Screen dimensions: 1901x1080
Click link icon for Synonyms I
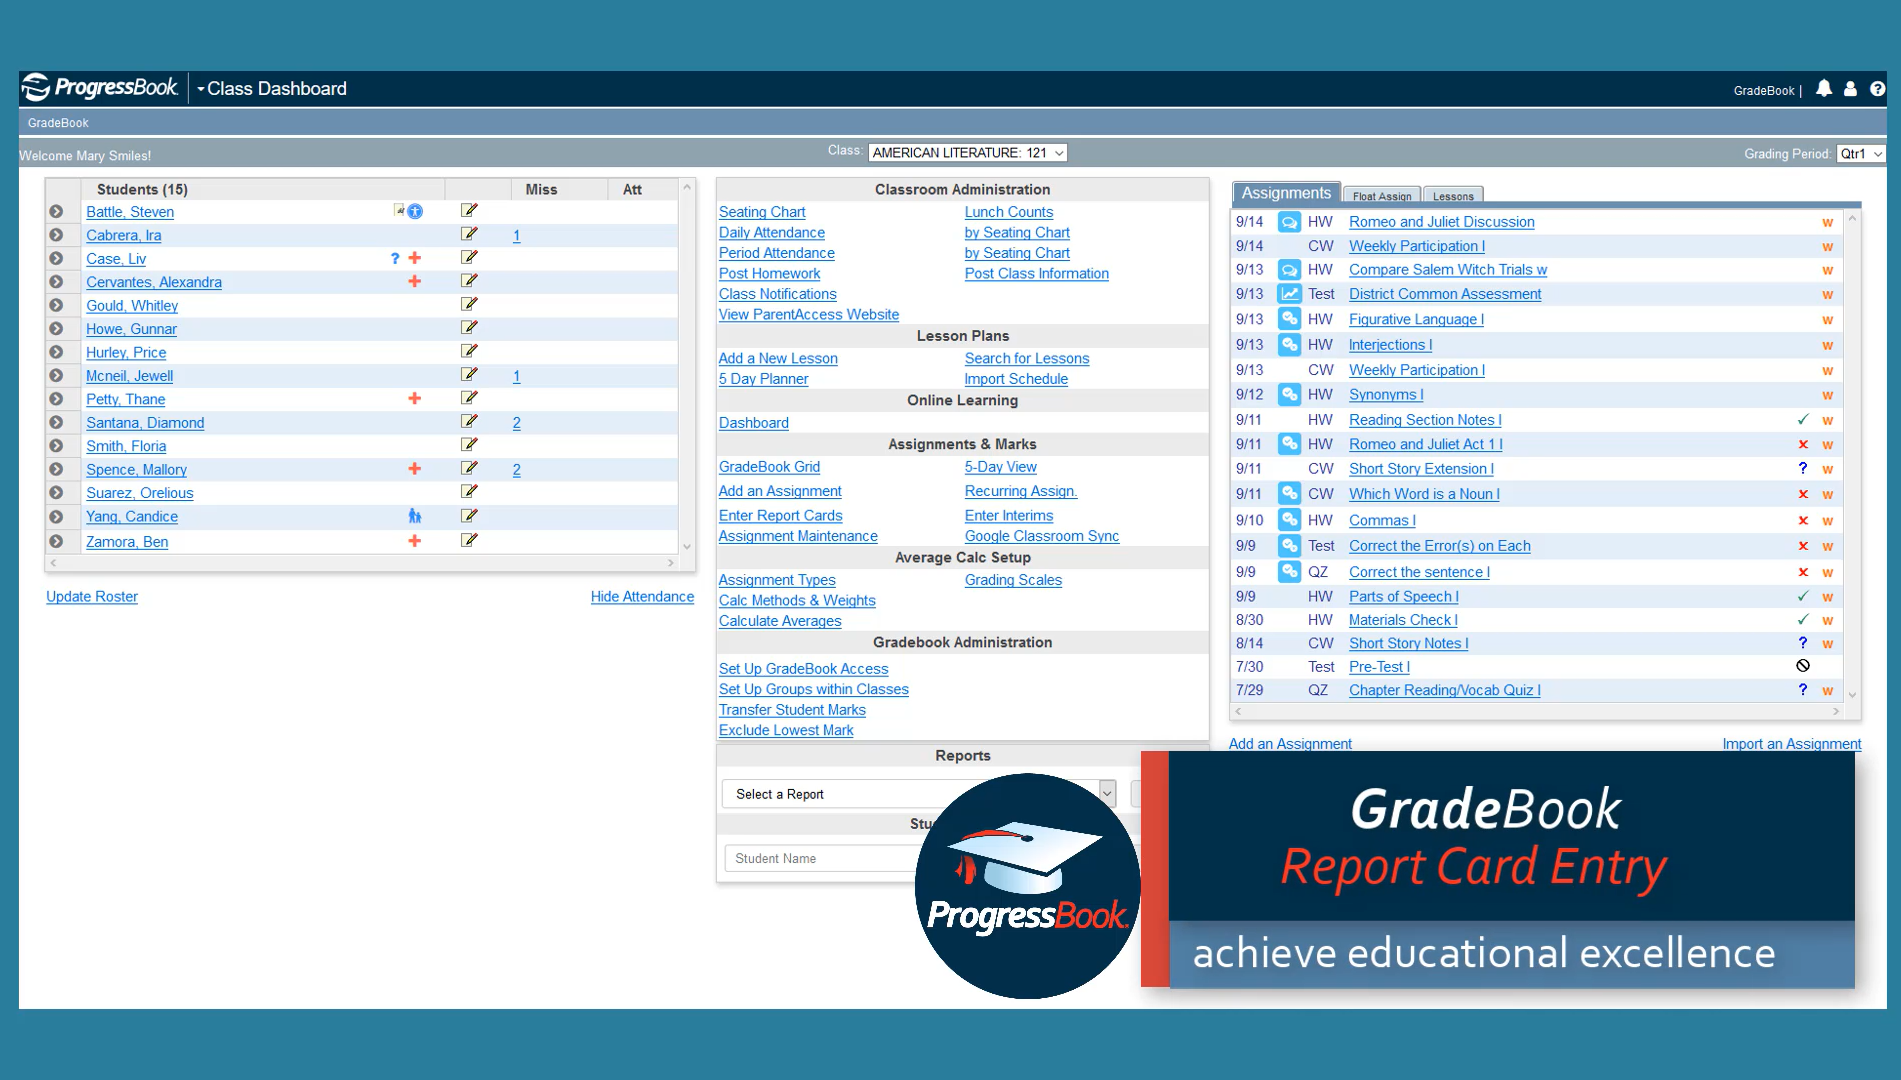(x=1290, y=394)
